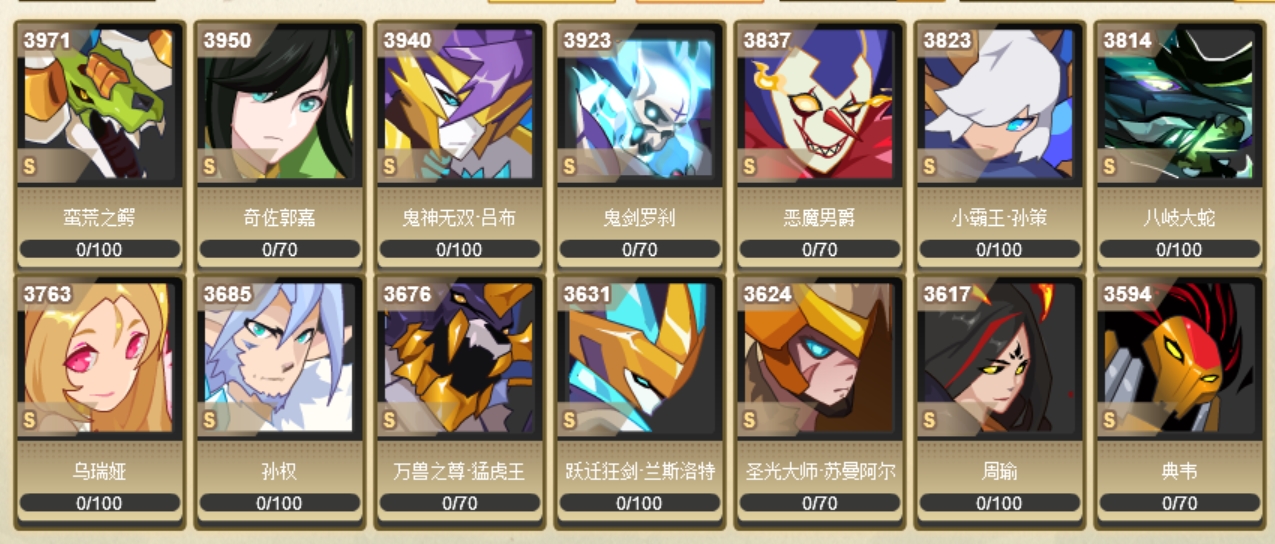The width and height of the screenshot is (1275, 544).
Task: Open the 奇佐郭嘉 hero card portrait
Action: (x=279, y=103)
